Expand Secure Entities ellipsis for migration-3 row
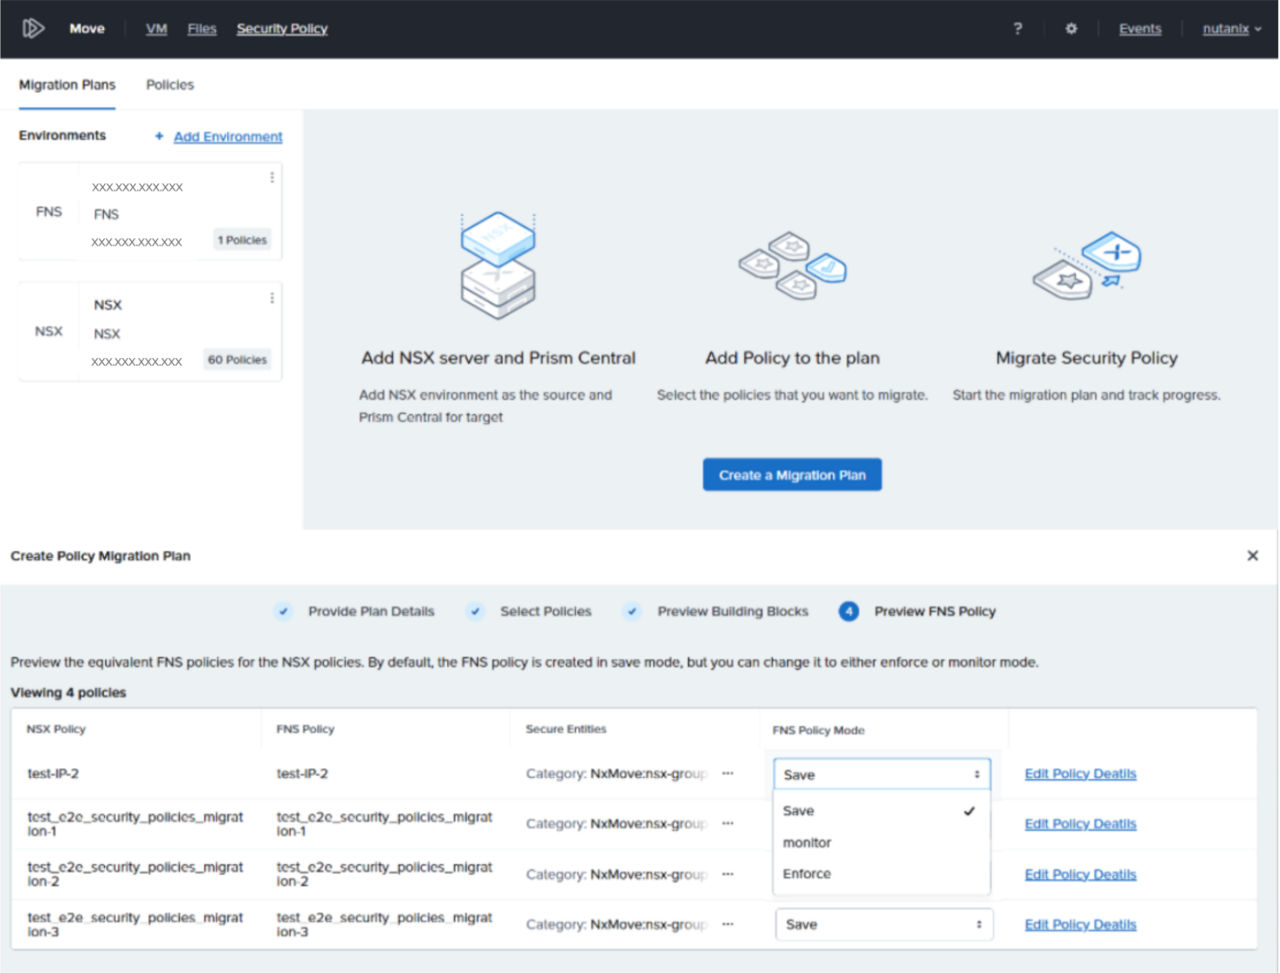 728,924
